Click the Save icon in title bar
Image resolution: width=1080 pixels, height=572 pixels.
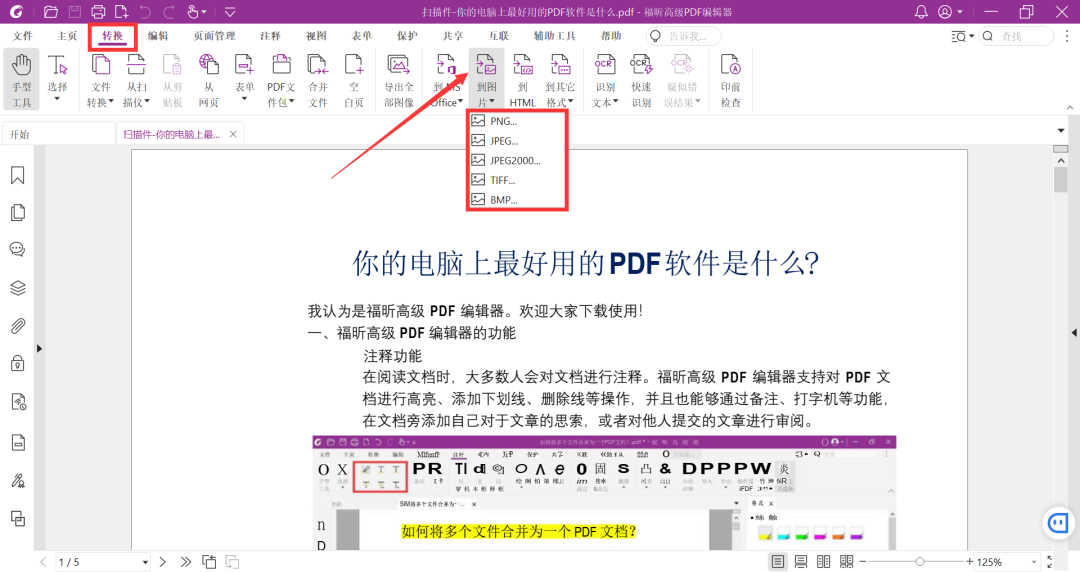tap(74, 12)
